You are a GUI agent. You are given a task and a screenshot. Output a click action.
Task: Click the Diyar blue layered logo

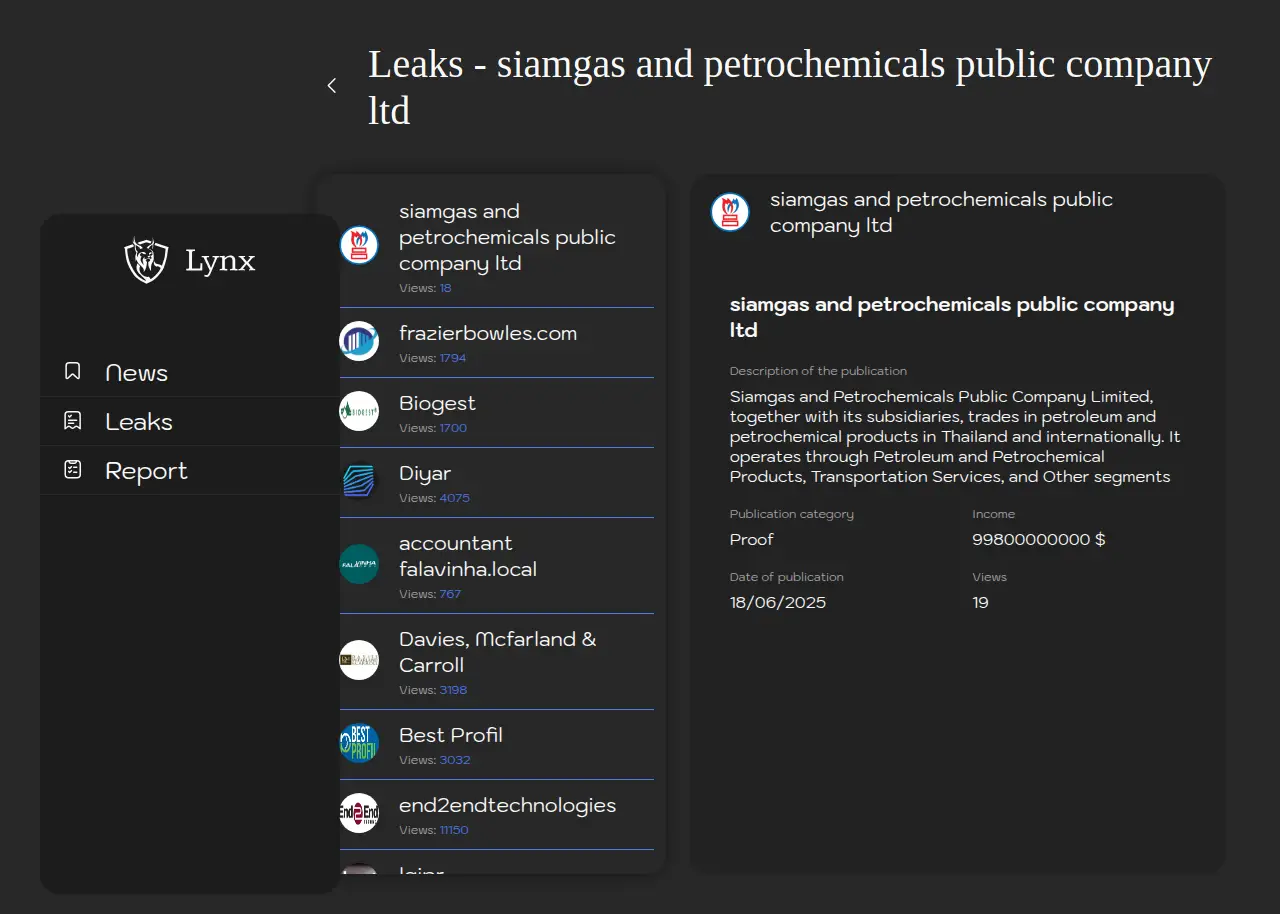coord(359,481)
